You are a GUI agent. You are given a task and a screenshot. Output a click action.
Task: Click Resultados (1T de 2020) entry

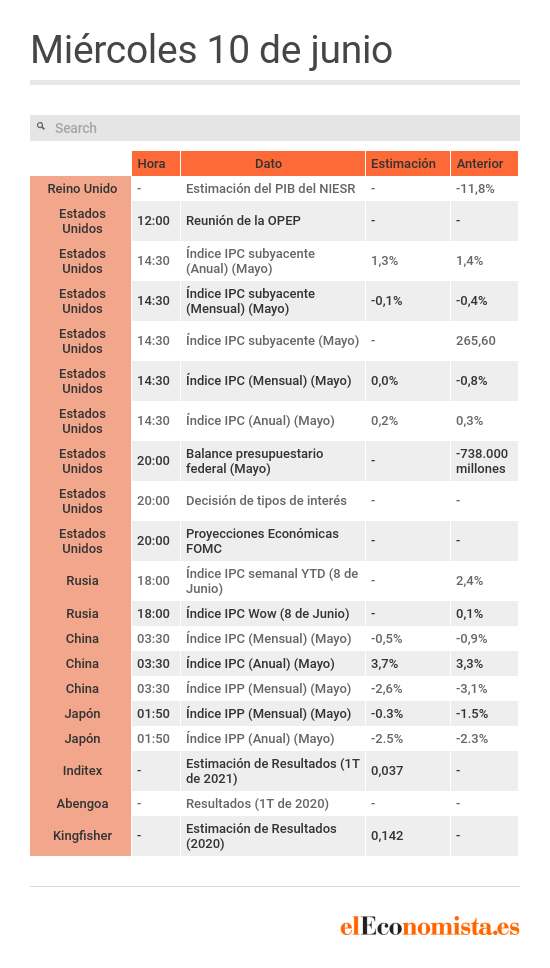(x=257, y=804)
